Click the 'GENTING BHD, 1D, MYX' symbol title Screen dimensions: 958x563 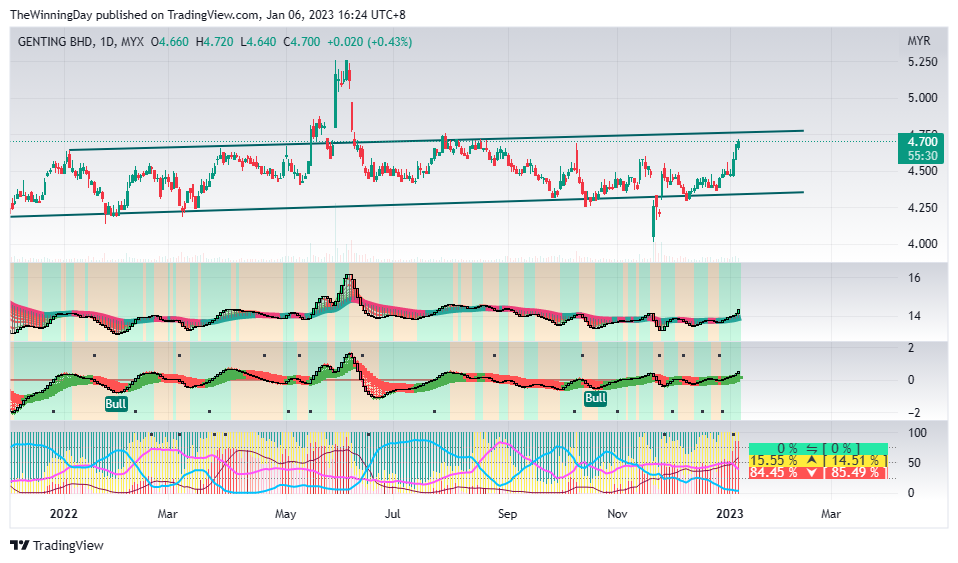(81, 42)
